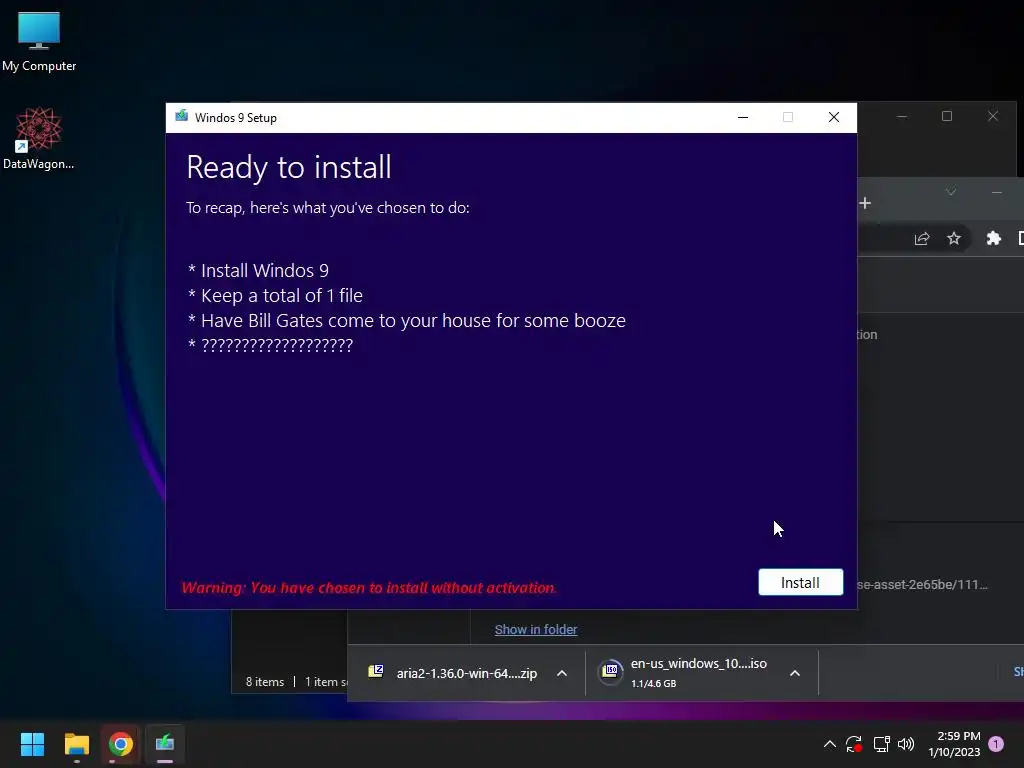Show hidden system tray icons

click(829, 744)
